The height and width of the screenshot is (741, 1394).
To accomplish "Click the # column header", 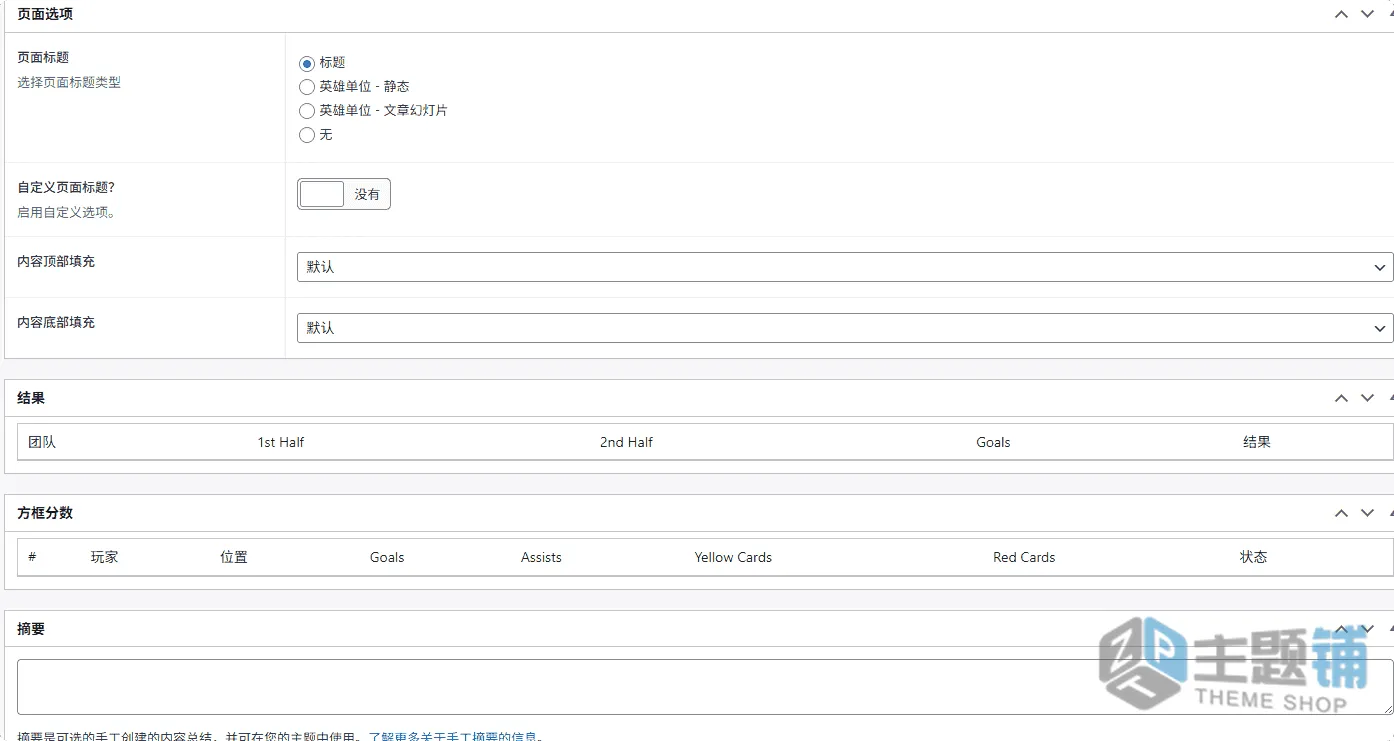I will 32,557.
